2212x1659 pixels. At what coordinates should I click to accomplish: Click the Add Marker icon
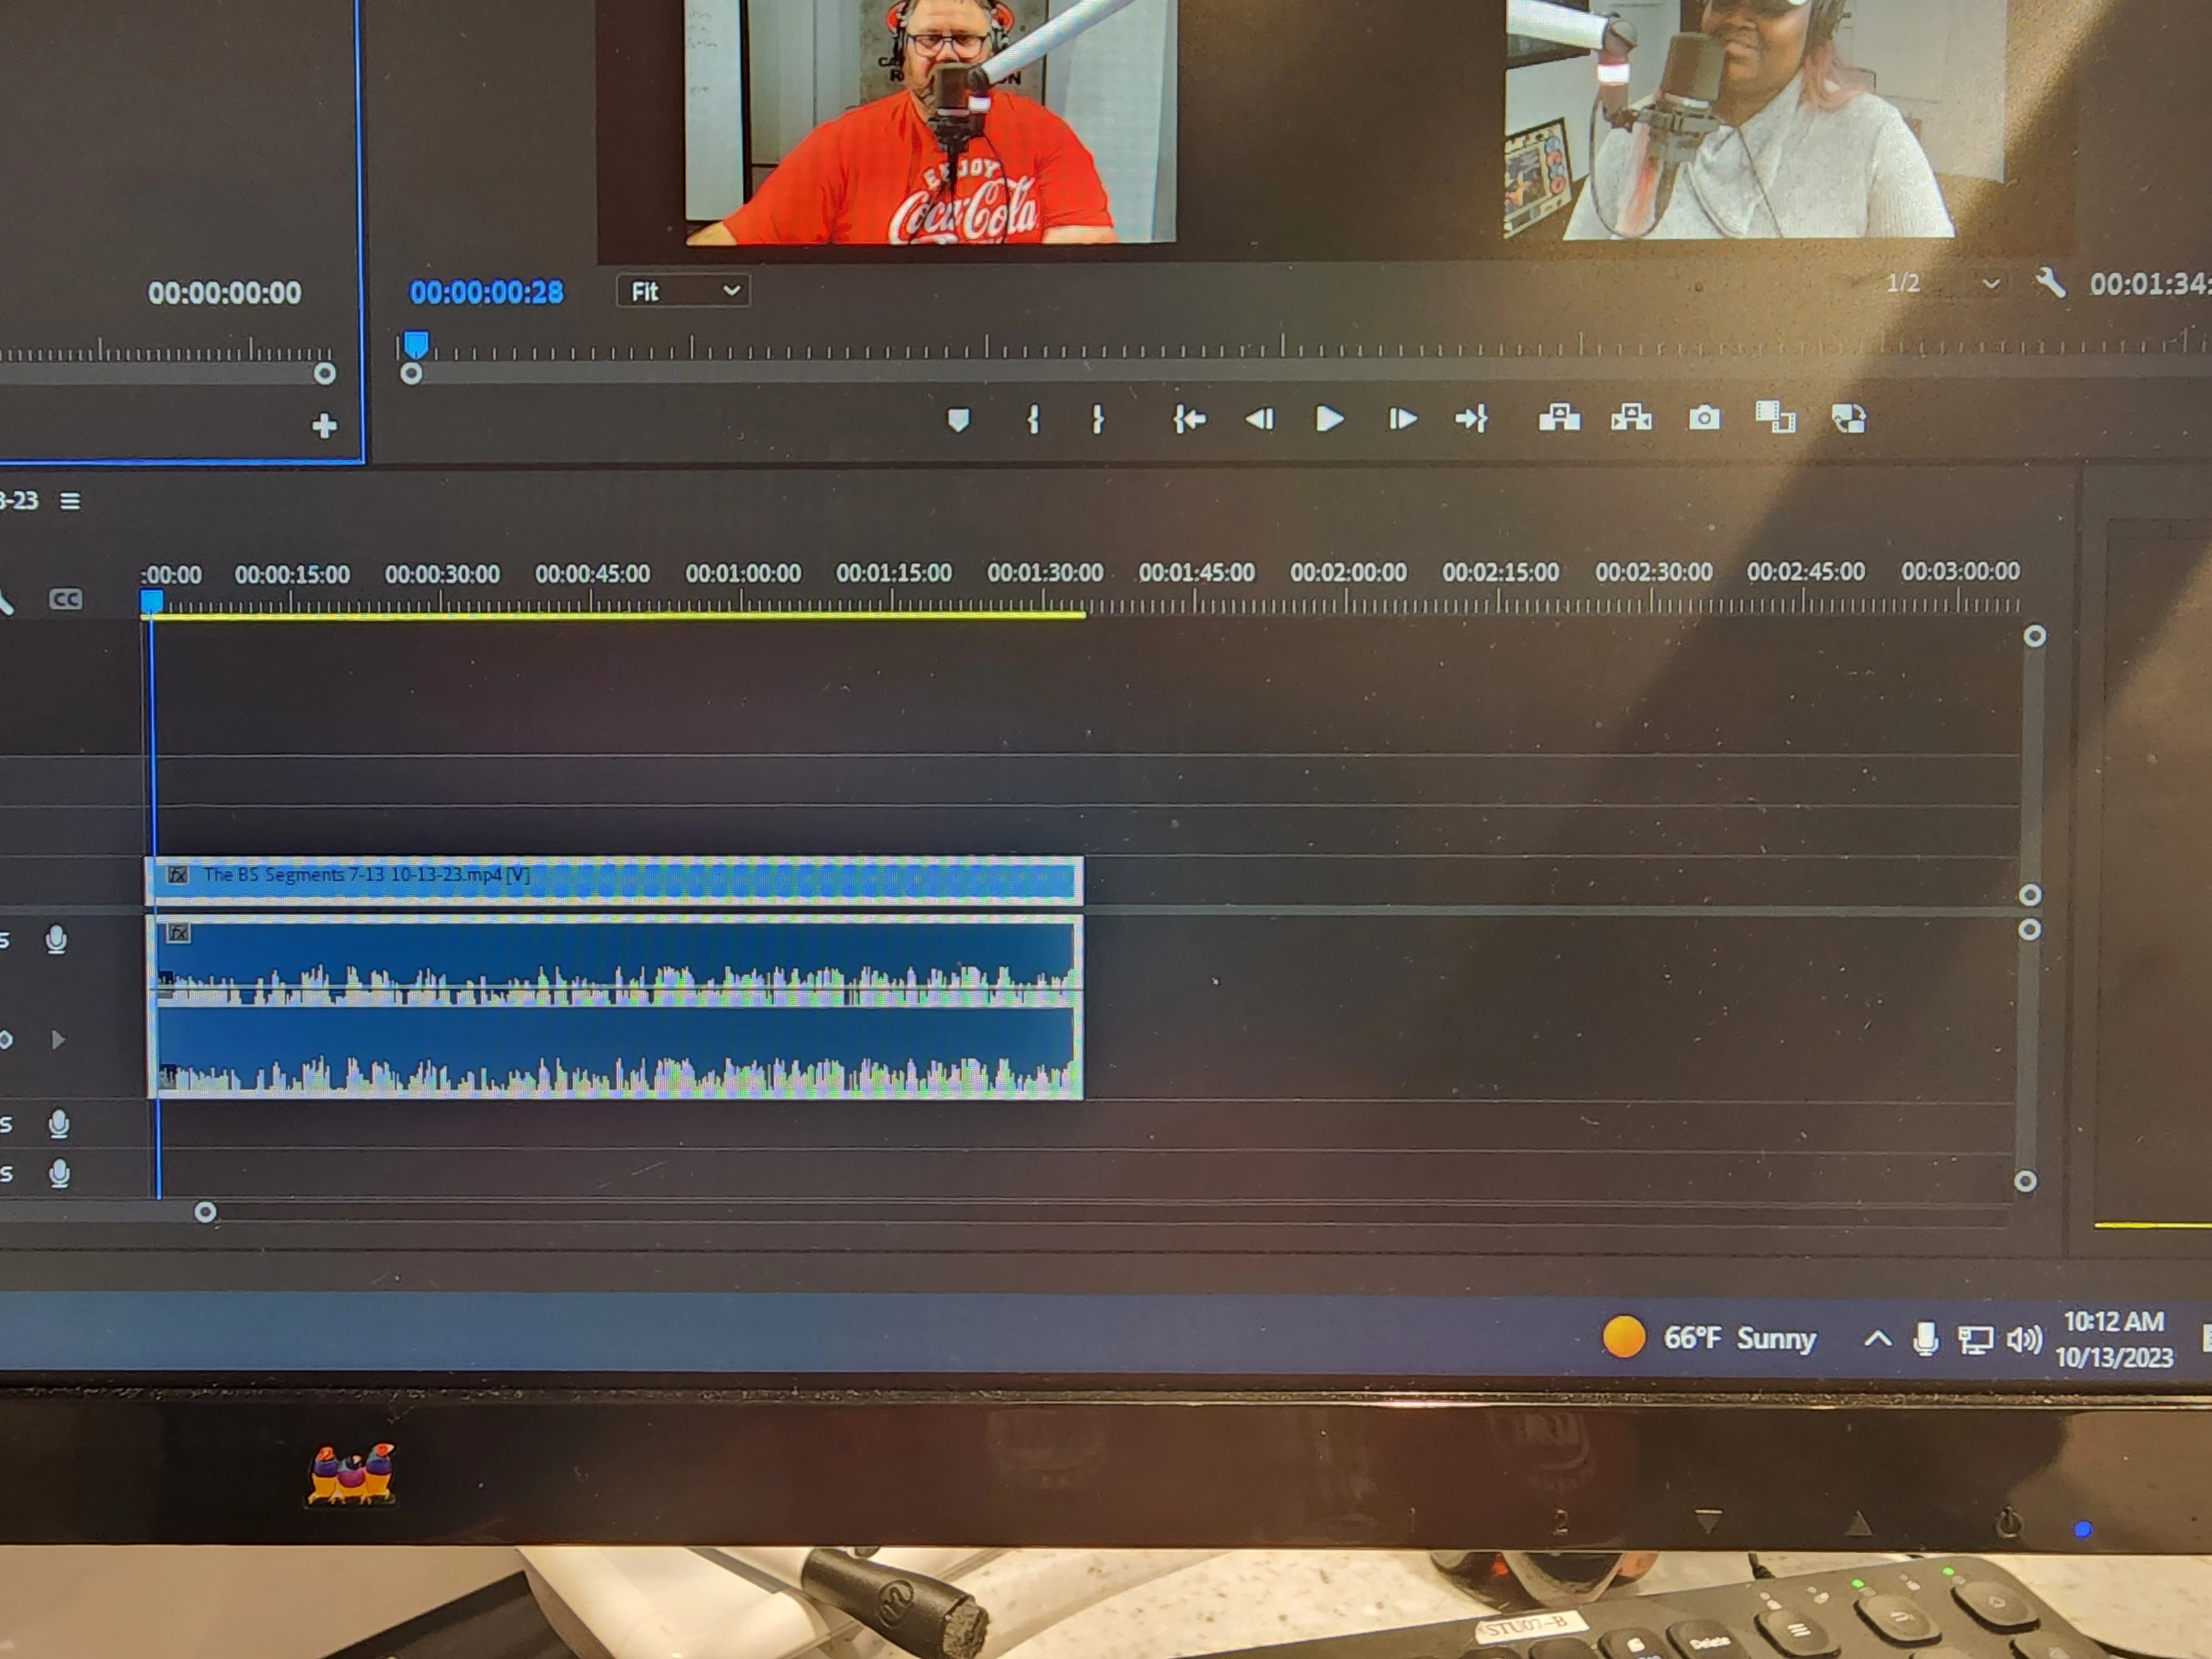pos(958,420)
